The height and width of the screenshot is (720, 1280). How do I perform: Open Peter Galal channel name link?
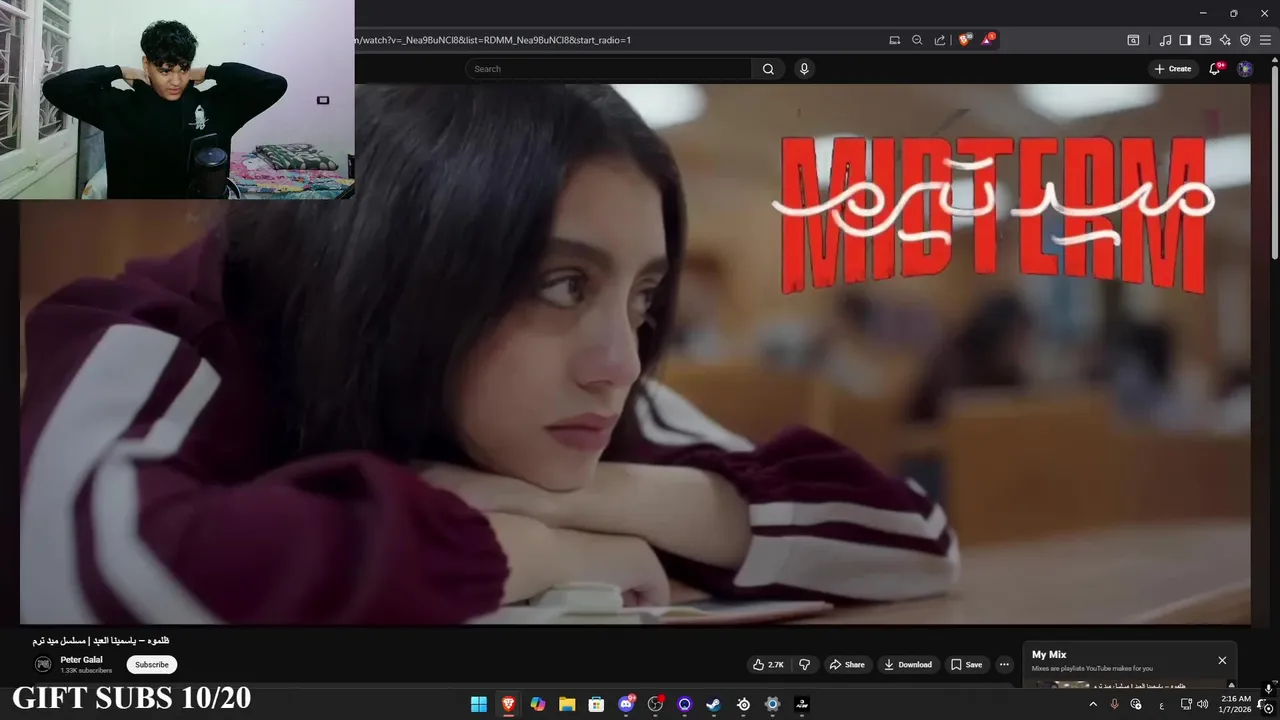(81, 660)
